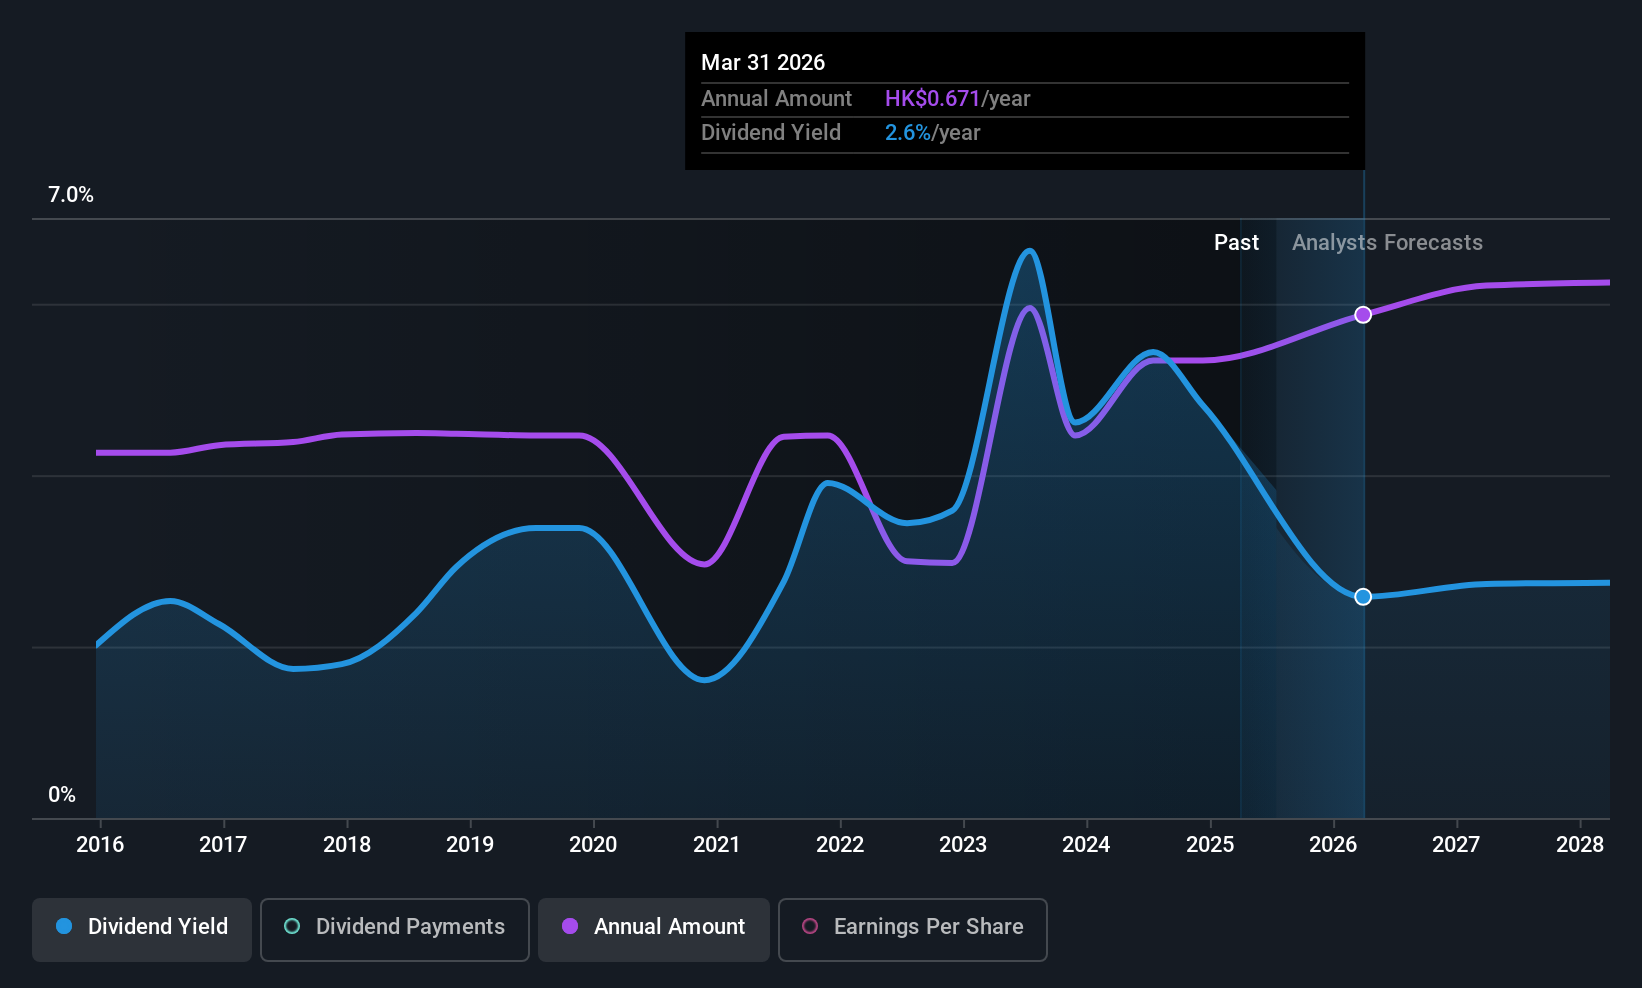This screenshot has height=988, width=1642.
Task: Click the purple marker on Annual Amount line
Action: (x=1363, y=315)
